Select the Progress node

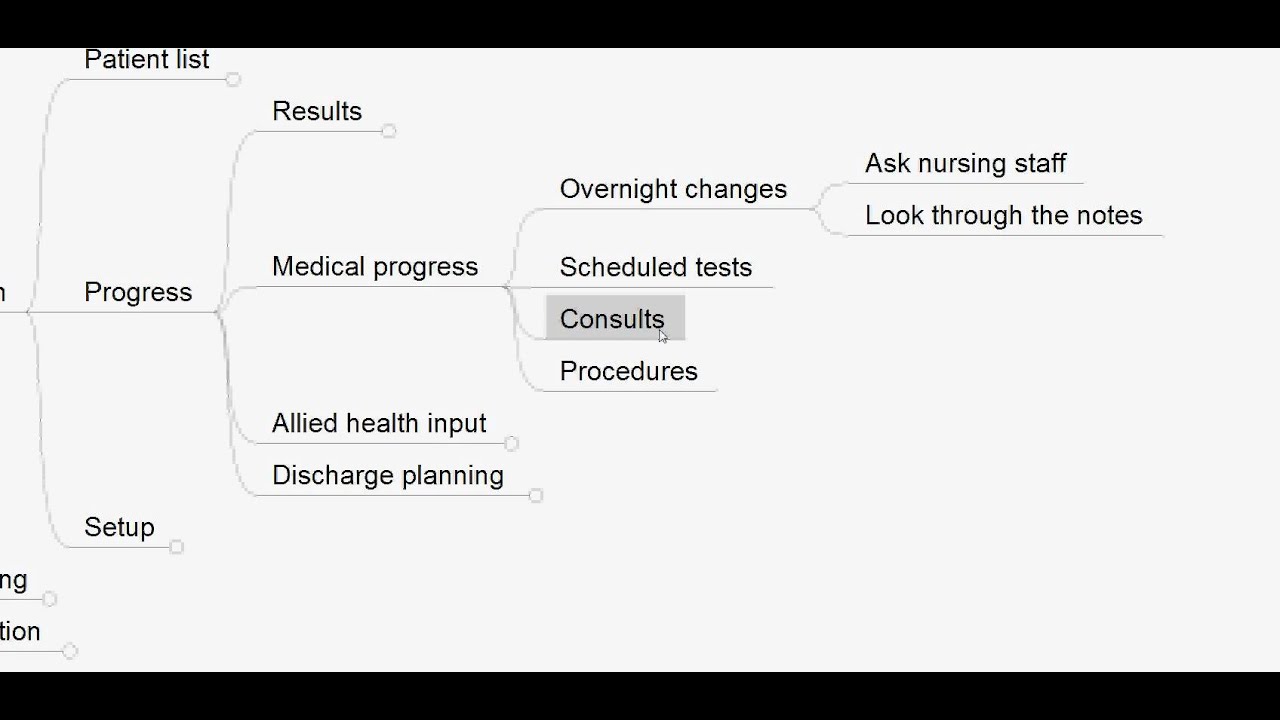tap(138, 292)
